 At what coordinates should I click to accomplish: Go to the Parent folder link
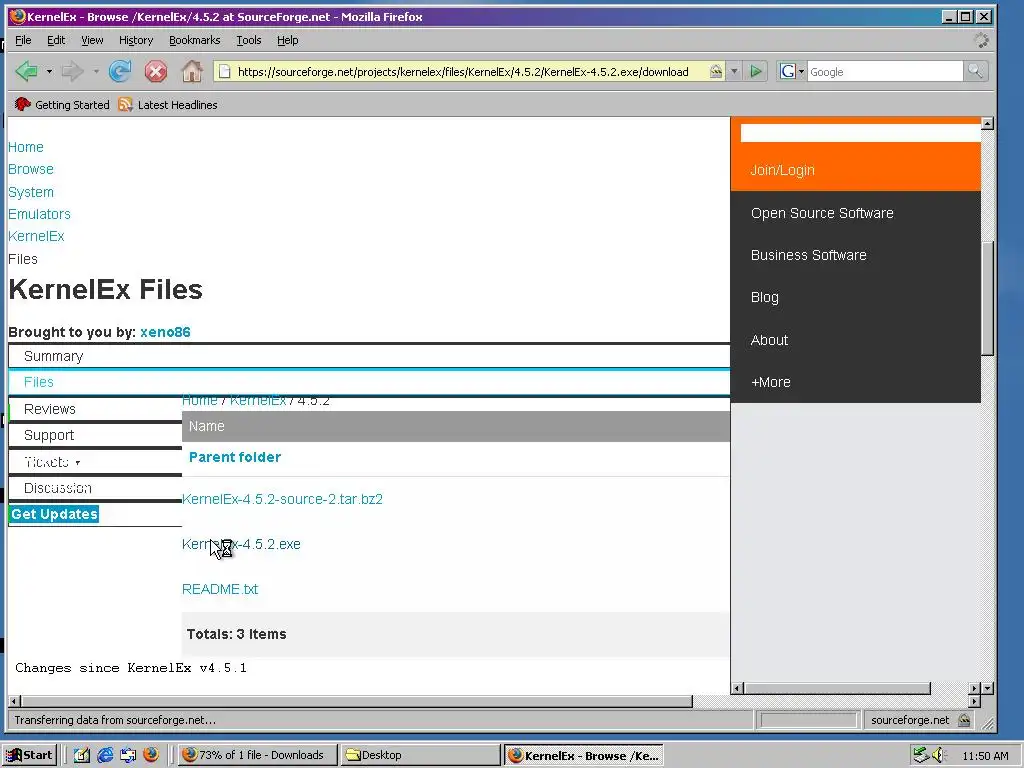235,457
